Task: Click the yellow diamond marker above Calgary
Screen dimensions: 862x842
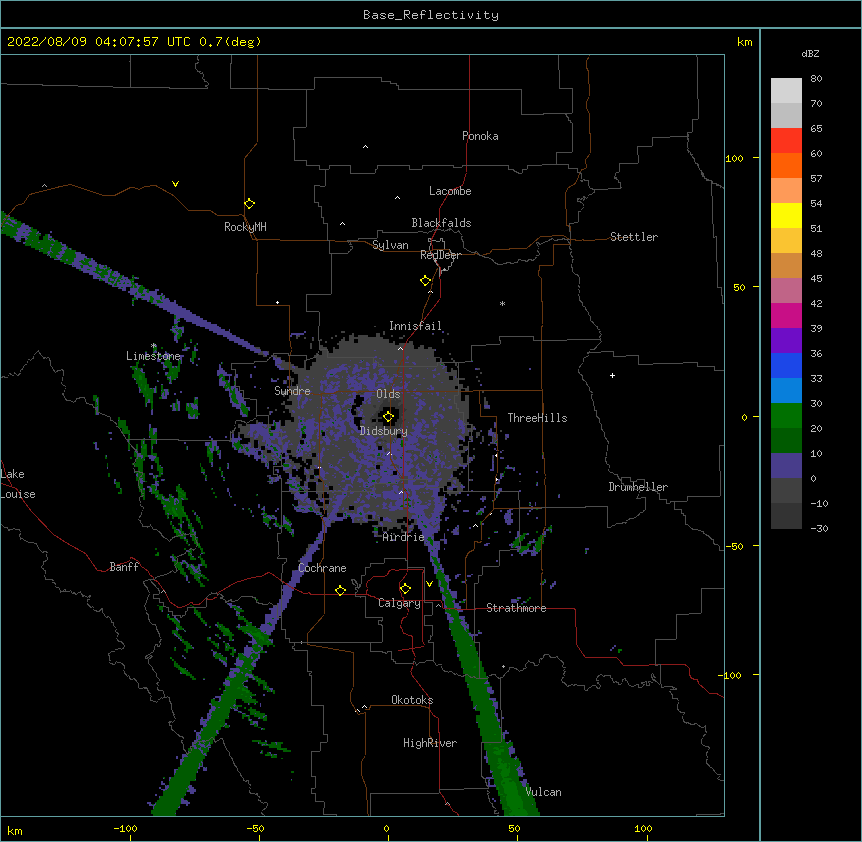Action: [405, 589]
